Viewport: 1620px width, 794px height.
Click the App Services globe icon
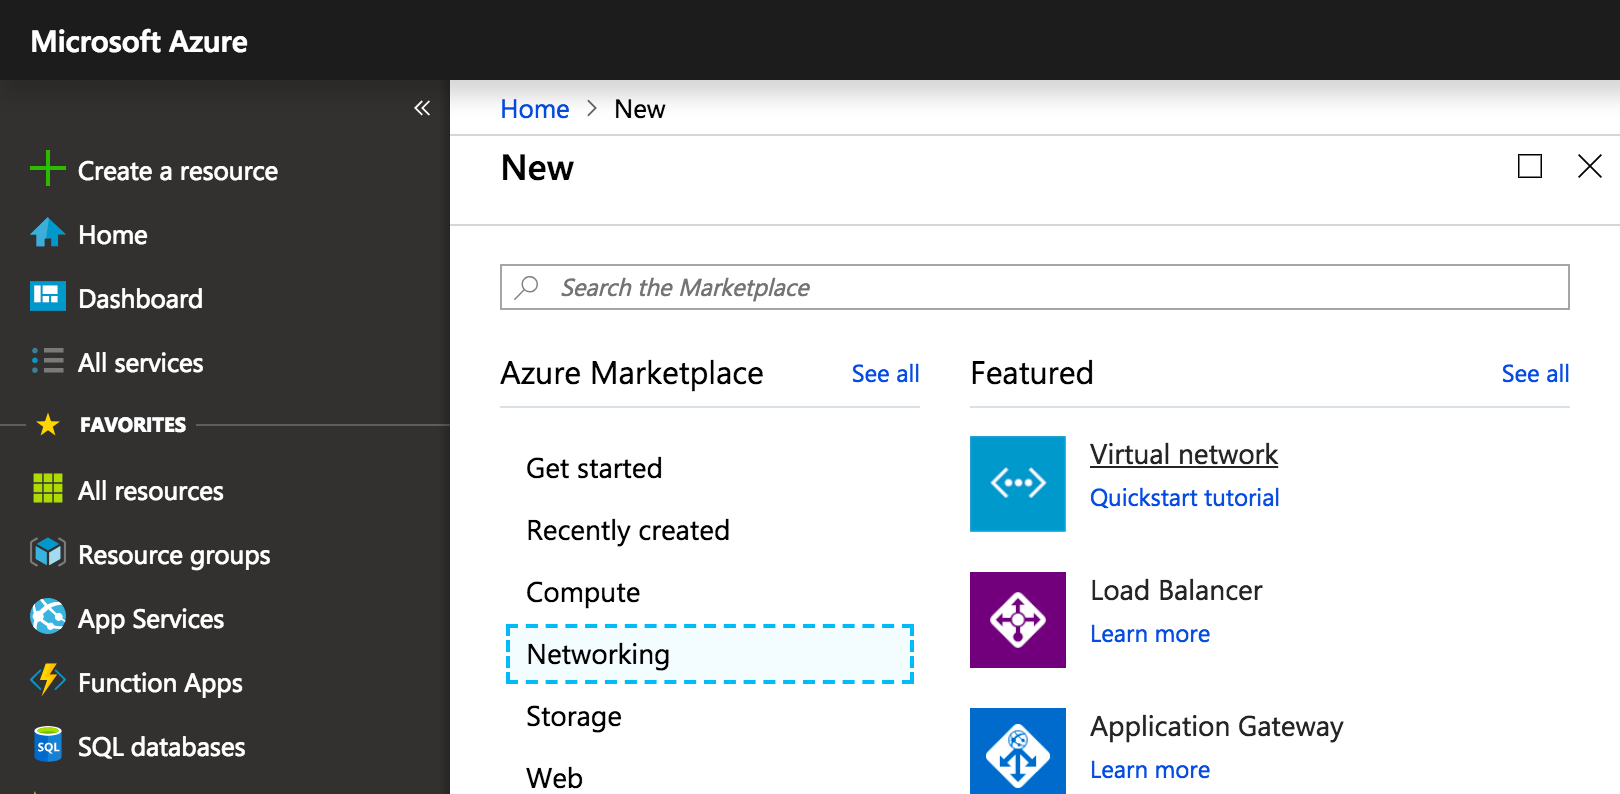click(x=47, y=617)
